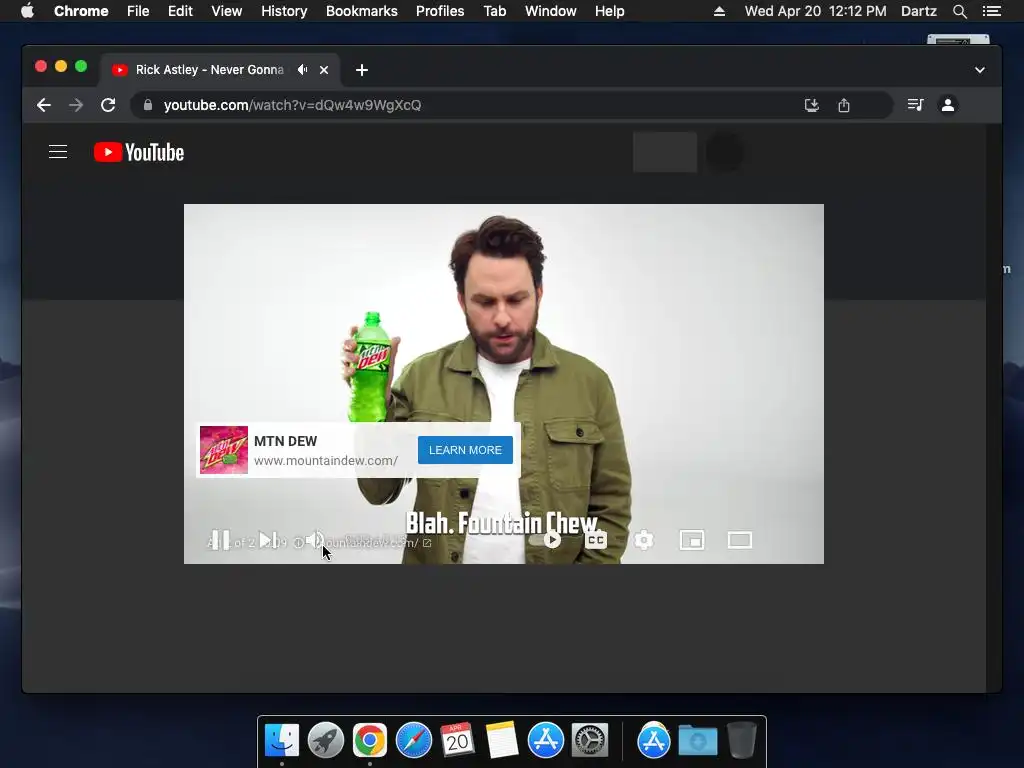The width and height of the screenshot is (1024, 768).
Task: Click the MTN DEW ad thumbnail image
Action: tap(224, 450)
